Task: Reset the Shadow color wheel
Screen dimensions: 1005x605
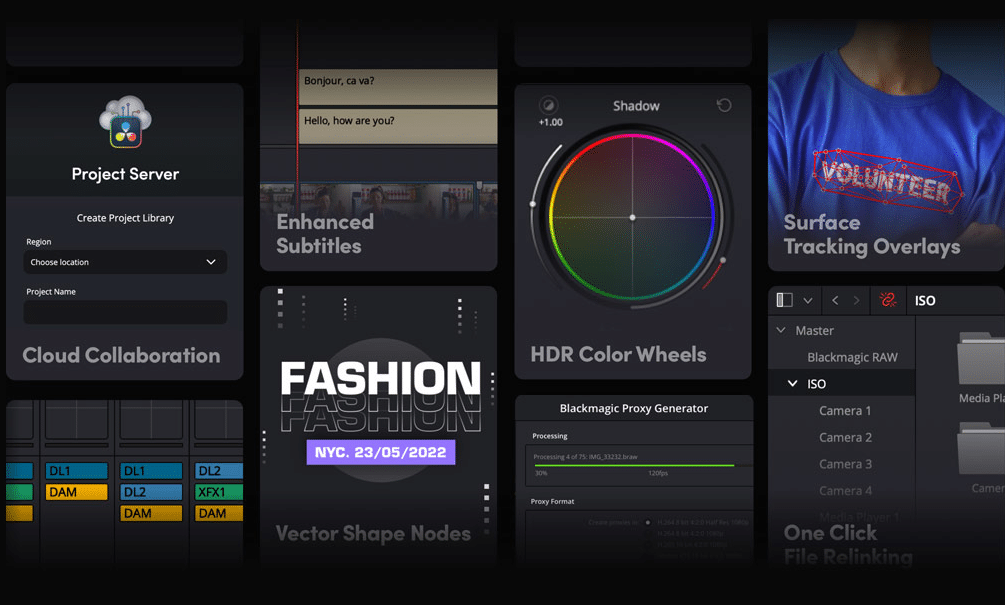Action: tap(724, 106)
